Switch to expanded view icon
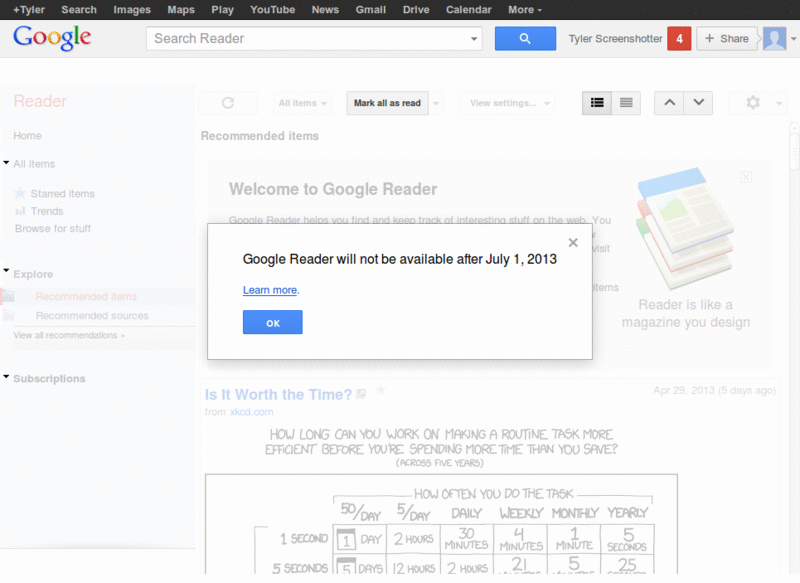 (597, 103)
